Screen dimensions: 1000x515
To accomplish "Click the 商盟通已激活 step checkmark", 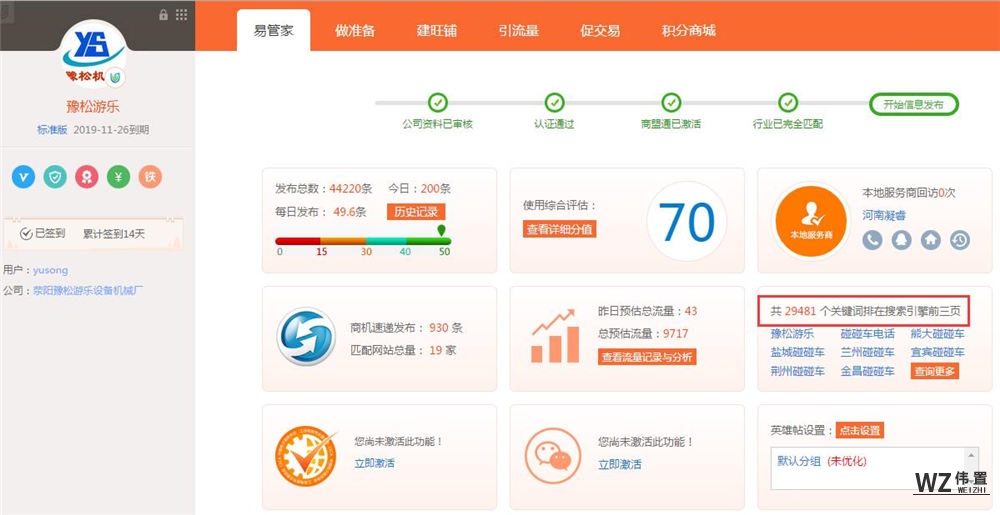I will point(671,102).
